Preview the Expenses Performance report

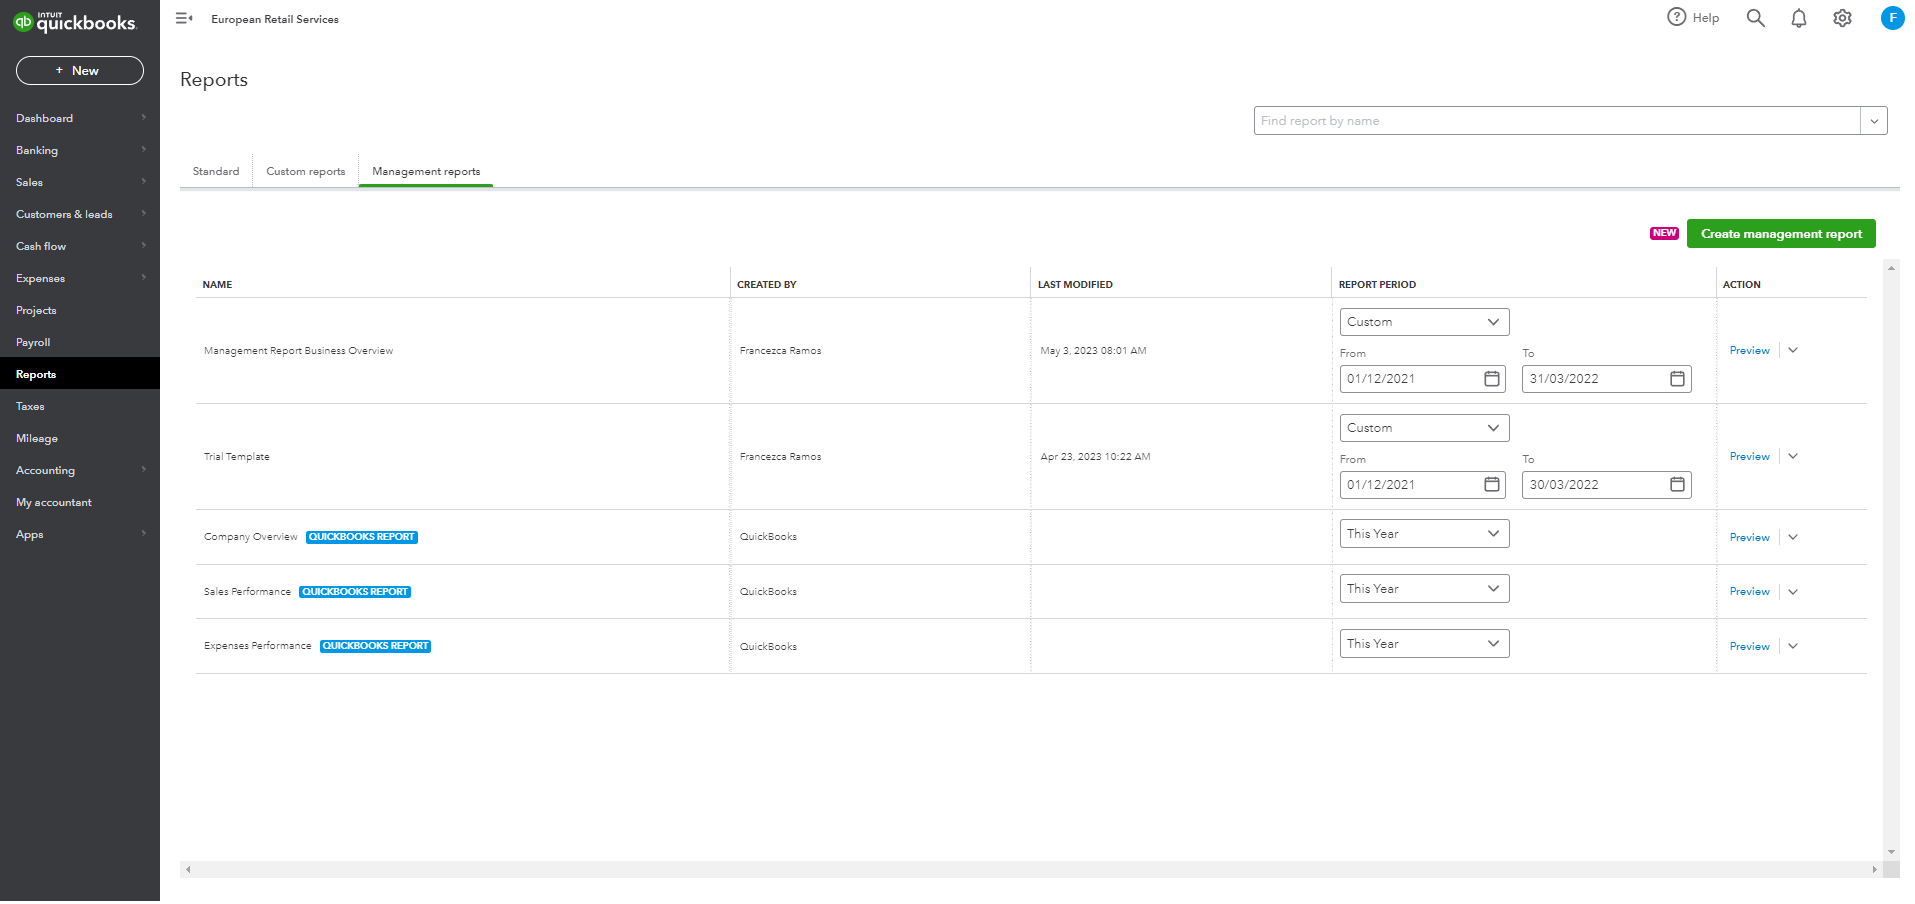(1749, 647)
